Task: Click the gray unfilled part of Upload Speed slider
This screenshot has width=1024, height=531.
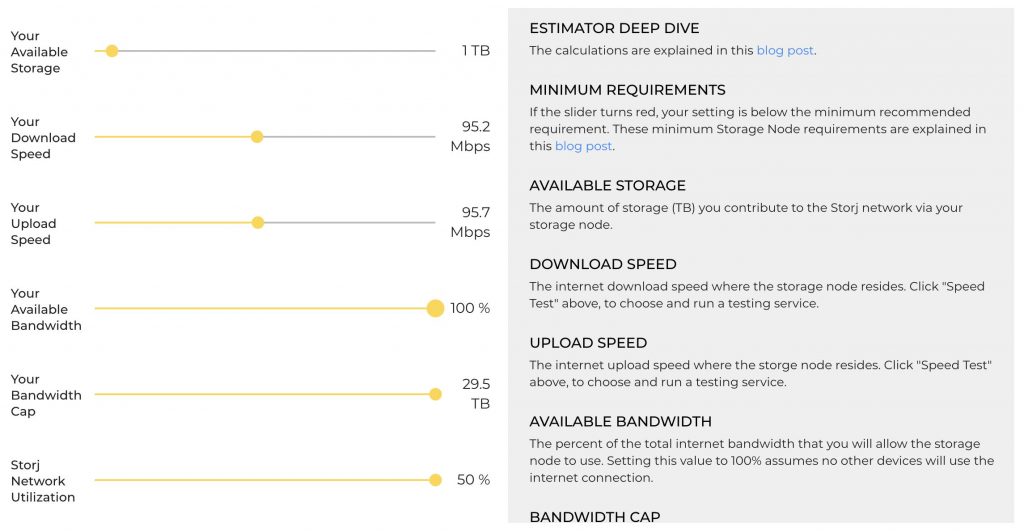Action: [350, 223]
